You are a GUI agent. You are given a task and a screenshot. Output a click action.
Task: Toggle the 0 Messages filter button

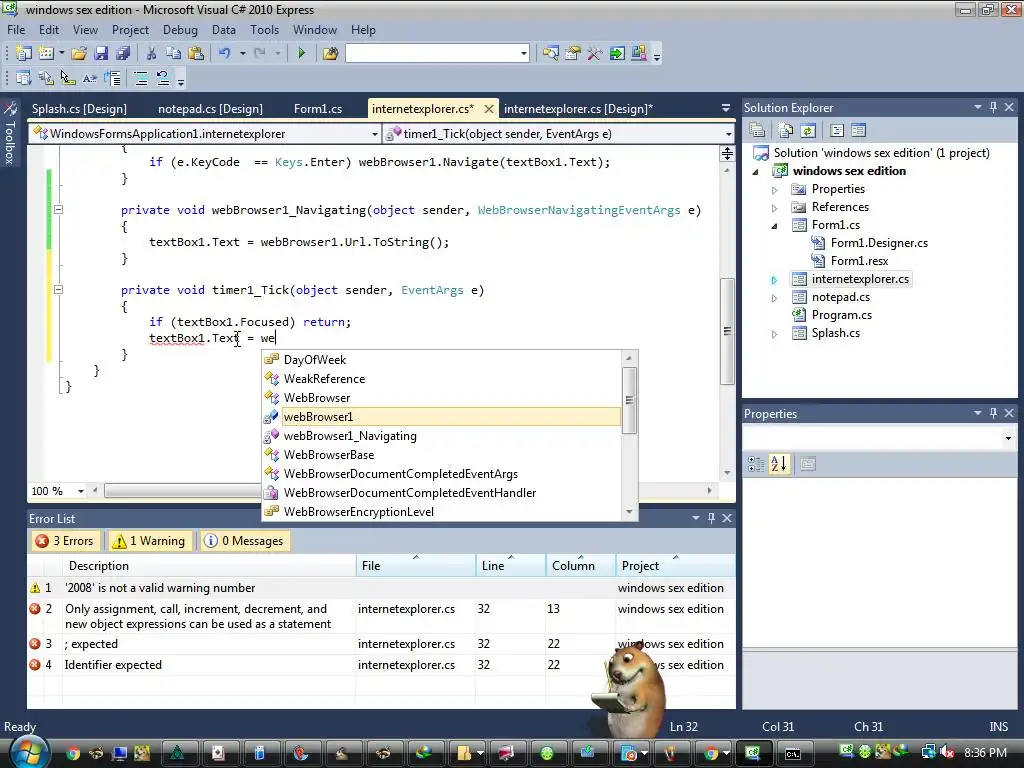tap(244, 541)
